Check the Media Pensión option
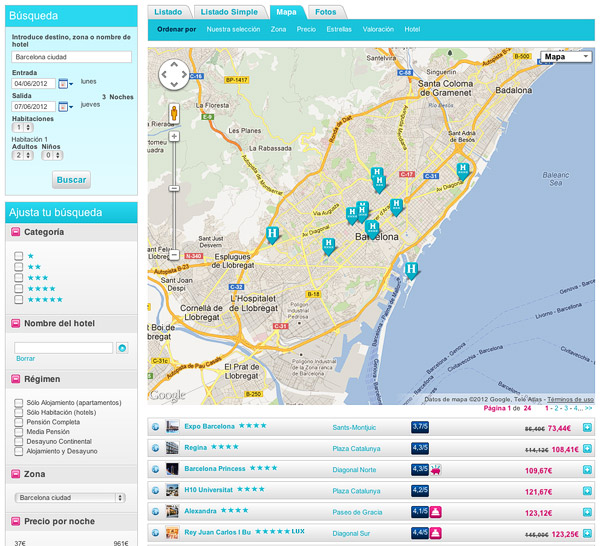The height and width of the screenshot is (546, 600). (18, 432)
